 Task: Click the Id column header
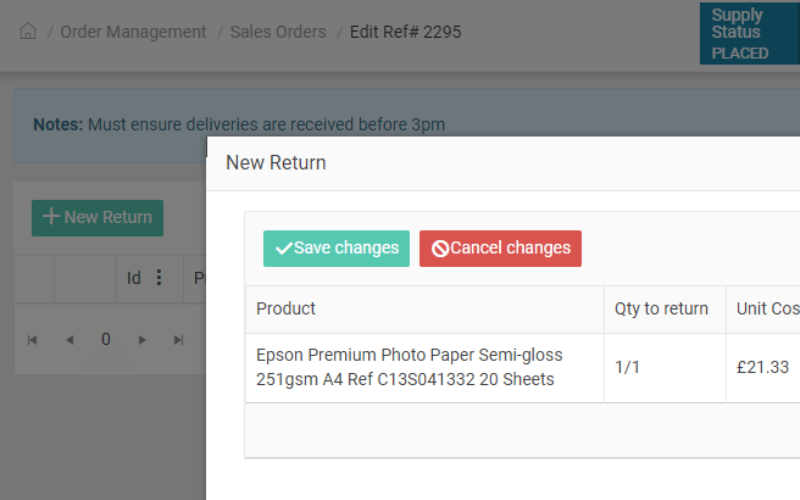coord(134,278)
